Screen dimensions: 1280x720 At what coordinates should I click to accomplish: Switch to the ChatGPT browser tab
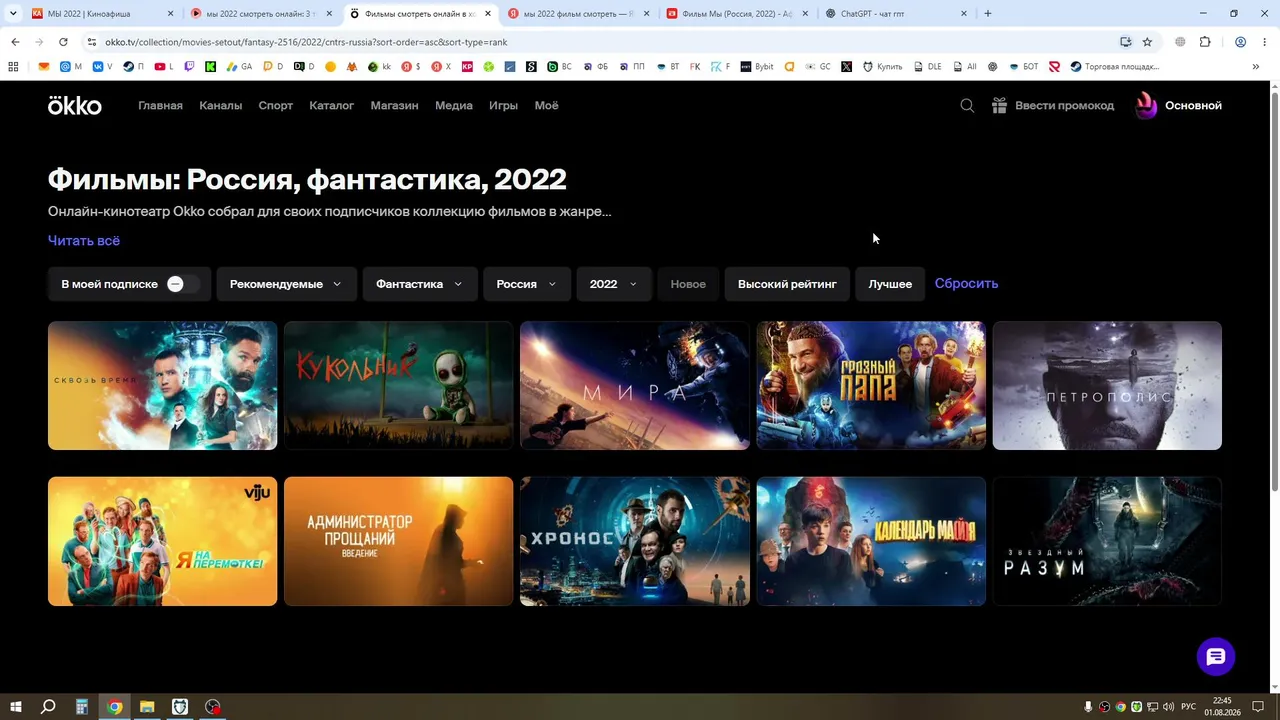[895, 14]
